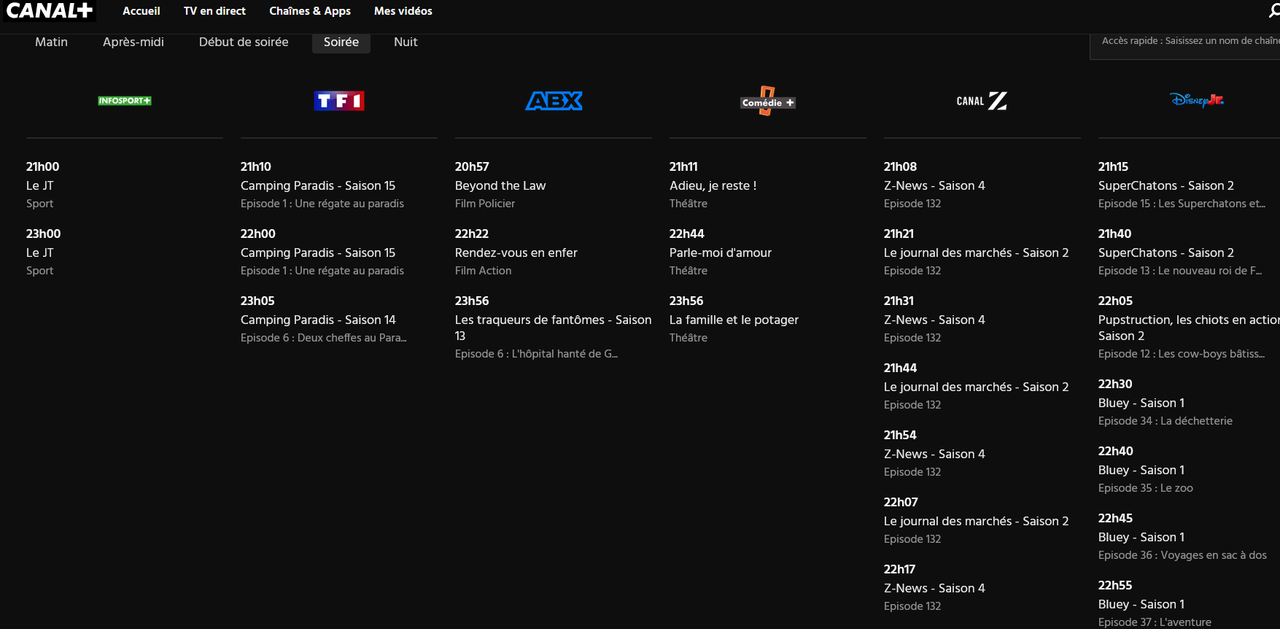Screen dimensions: 1280x629
Task: Click the ABX channel logo
Action: (553, 101)
